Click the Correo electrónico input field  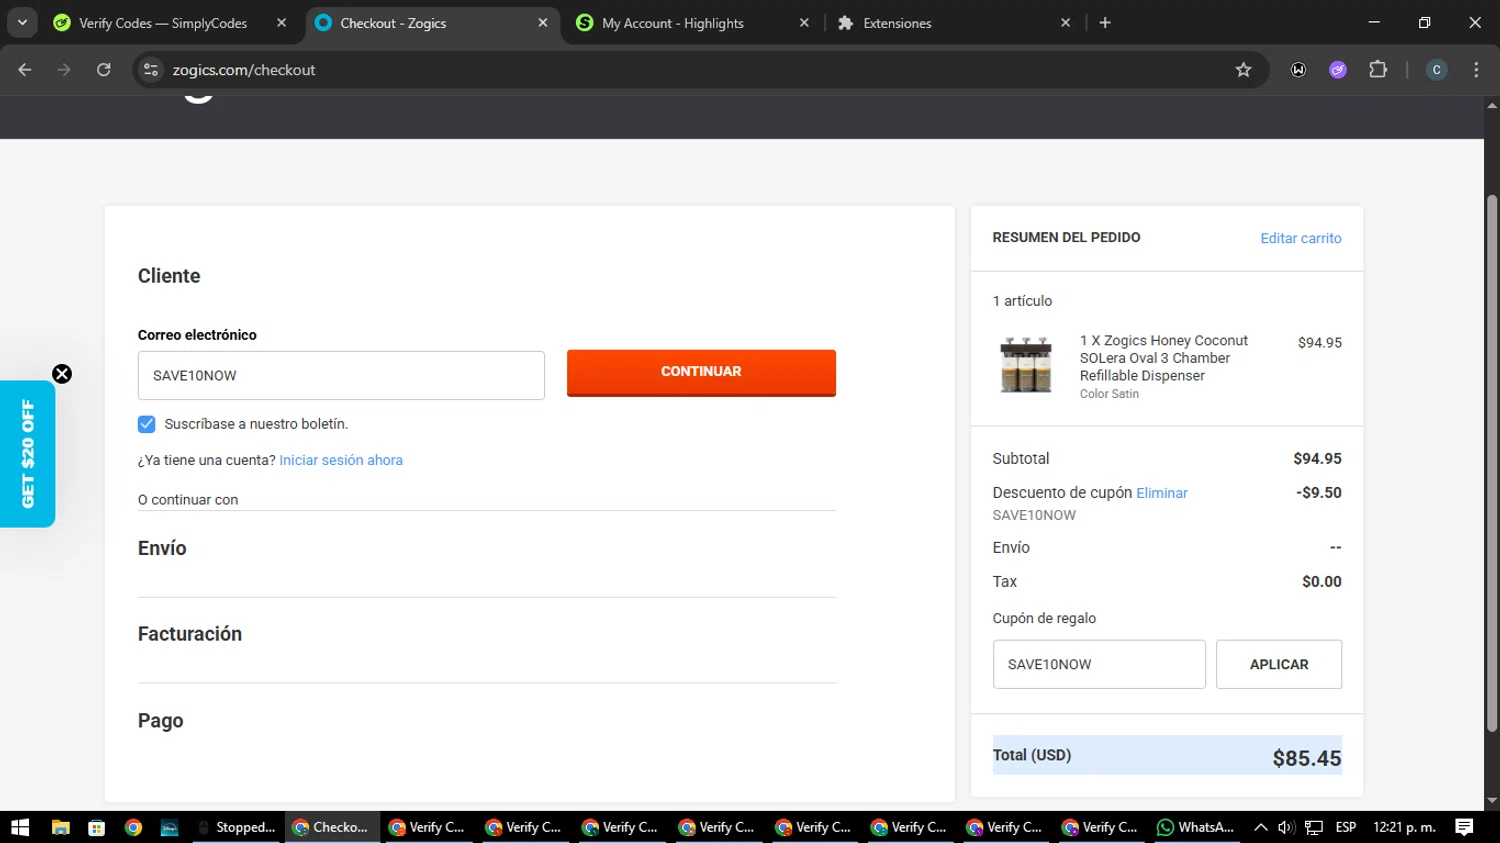pyautogui.click(x=341, y=375)
